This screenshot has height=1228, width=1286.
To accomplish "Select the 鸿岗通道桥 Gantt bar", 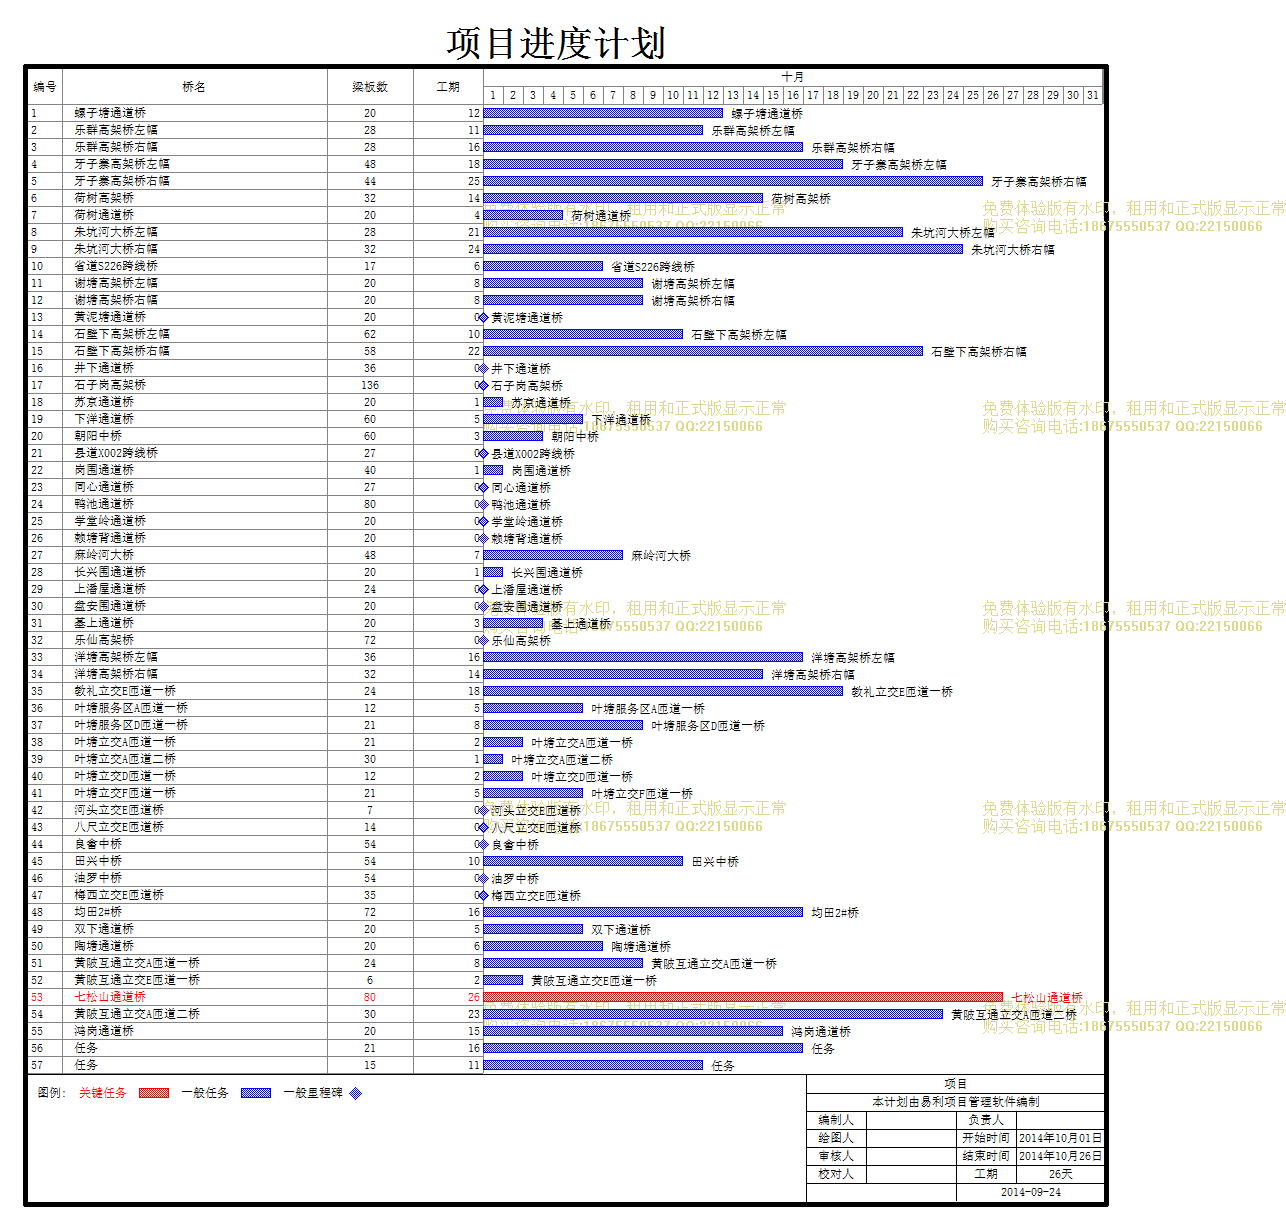I will click(633, 1031).
